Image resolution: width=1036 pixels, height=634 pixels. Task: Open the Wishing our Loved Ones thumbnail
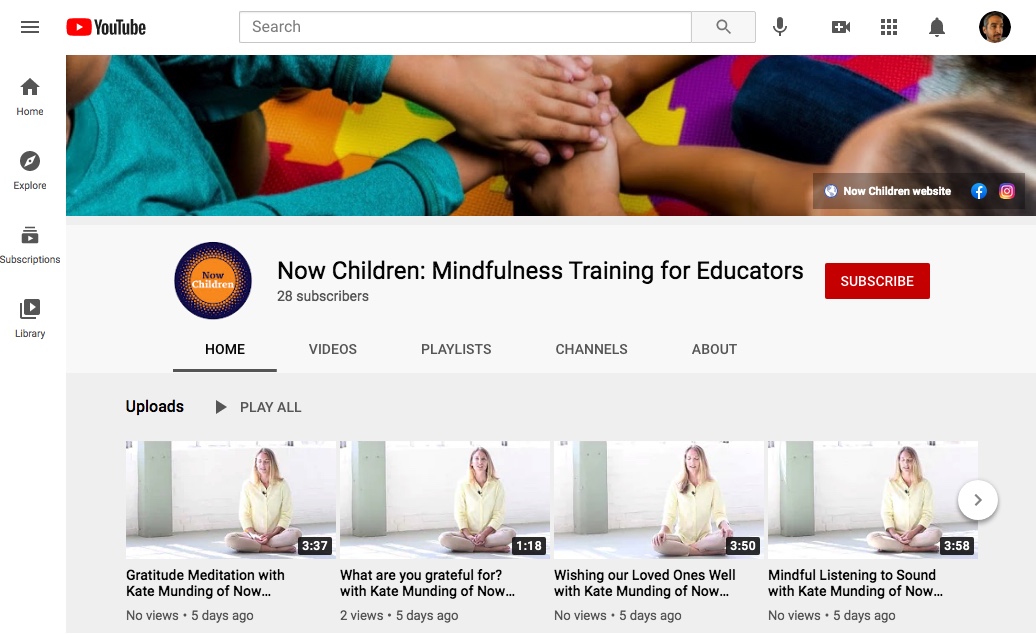point(659,500)
